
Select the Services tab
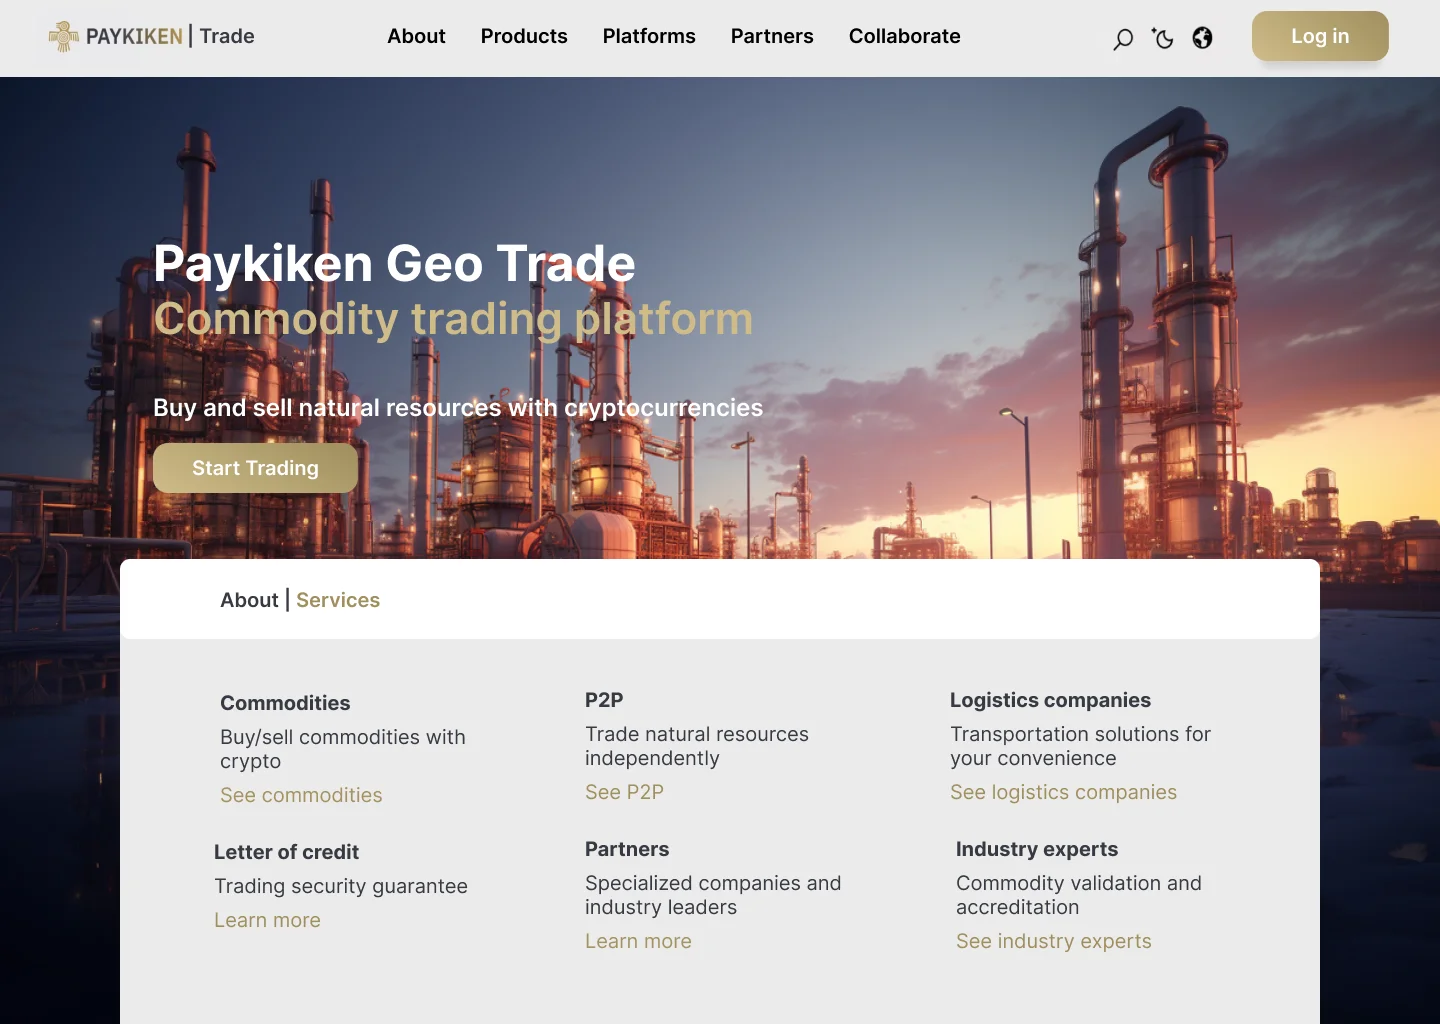pos(338,600)
